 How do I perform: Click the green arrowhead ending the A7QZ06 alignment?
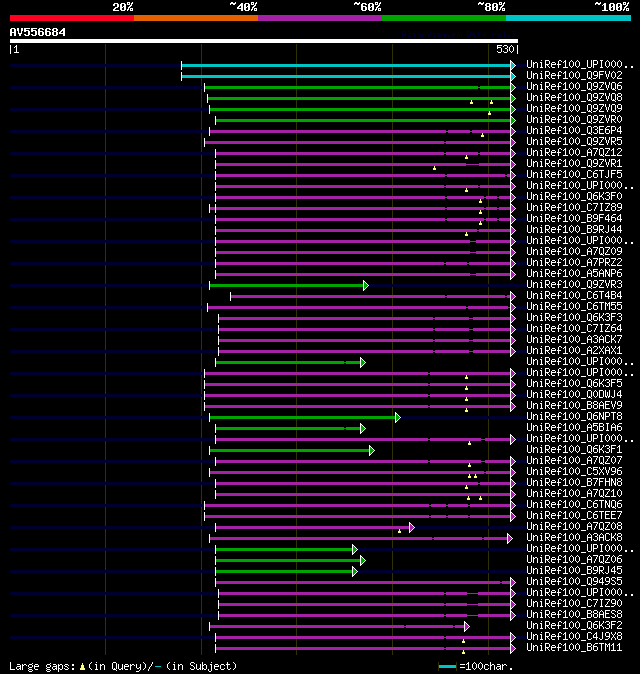363,561
